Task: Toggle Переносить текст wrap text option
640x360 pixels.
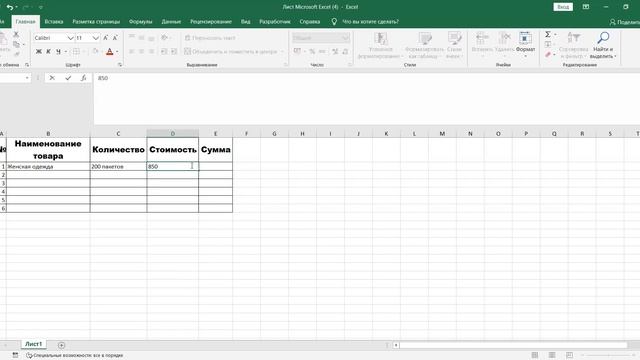Action: coord(210,38)
